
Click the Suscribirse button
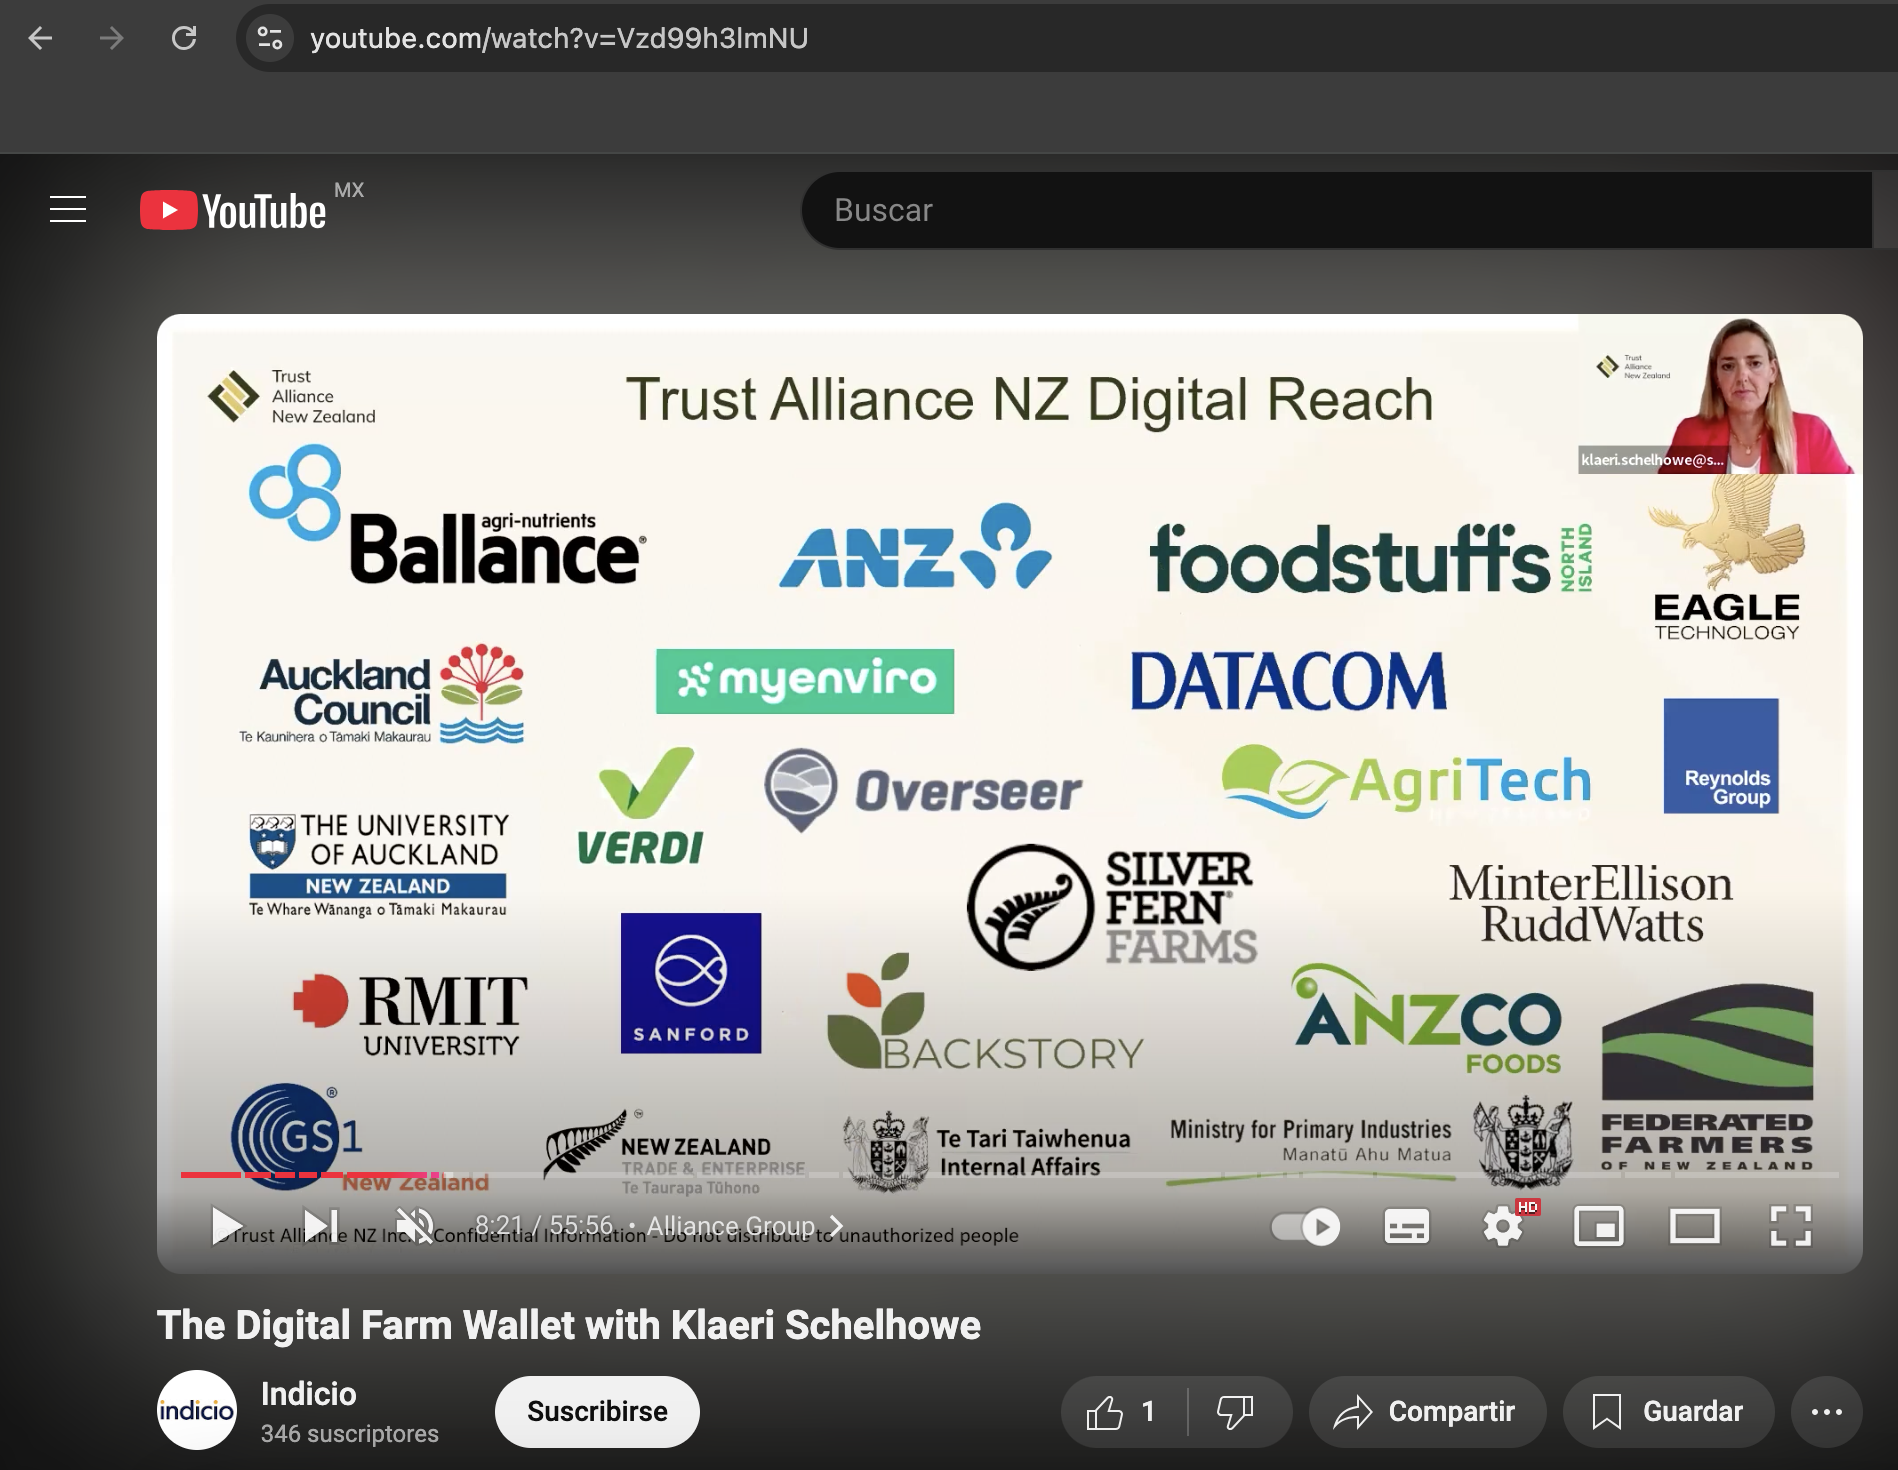pyautogui.click(x=597, y=1412)
